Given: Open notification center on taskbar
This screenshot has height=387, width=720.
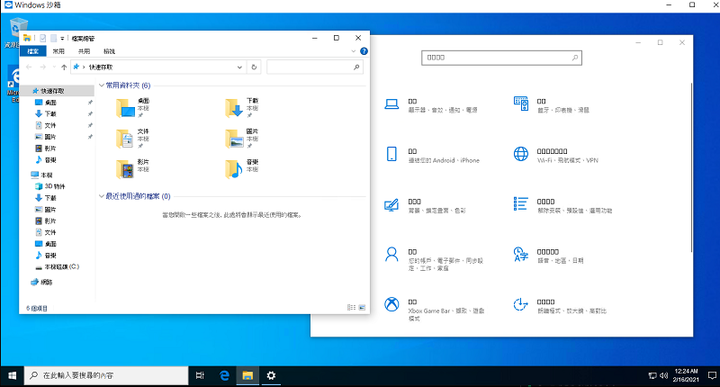Looking at the screenshot, I should 712,376.
